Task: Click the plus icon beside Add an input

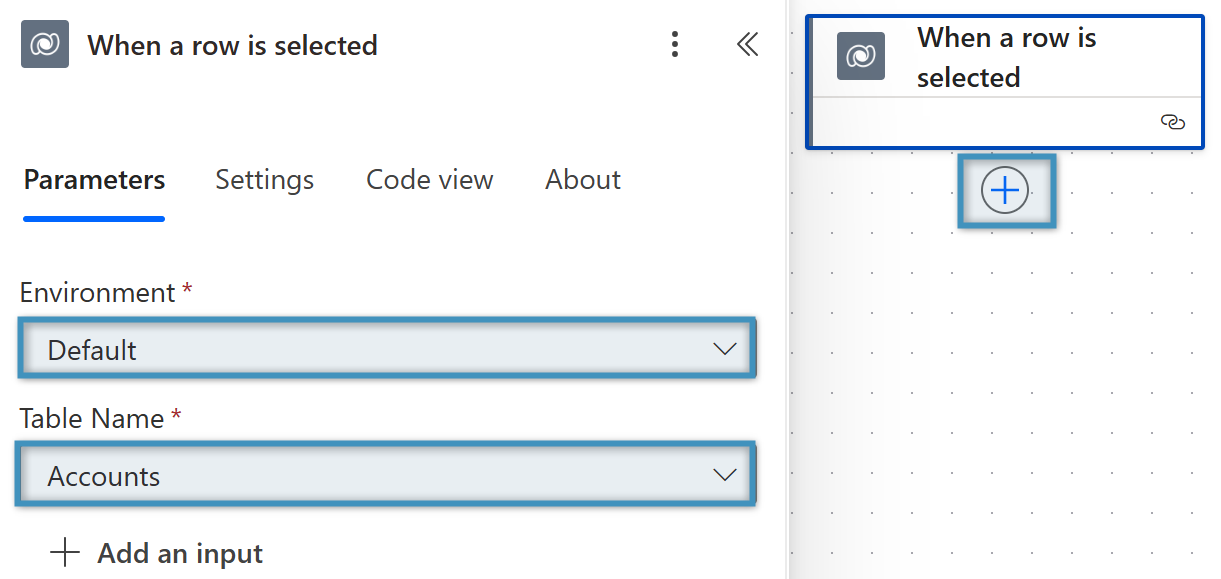Action: coord(65,553)
